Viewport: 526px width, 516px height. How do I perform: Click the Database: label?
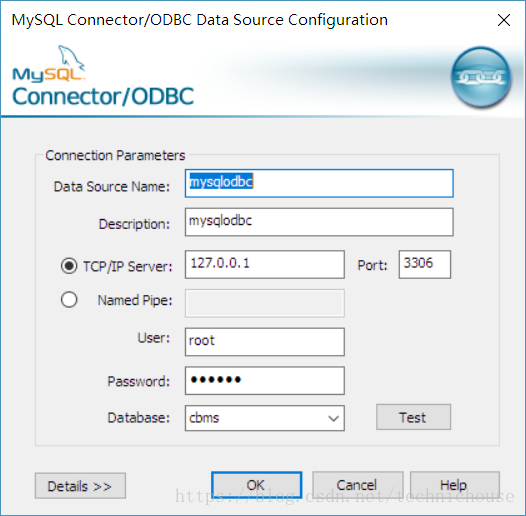click(x=139, y=418)
